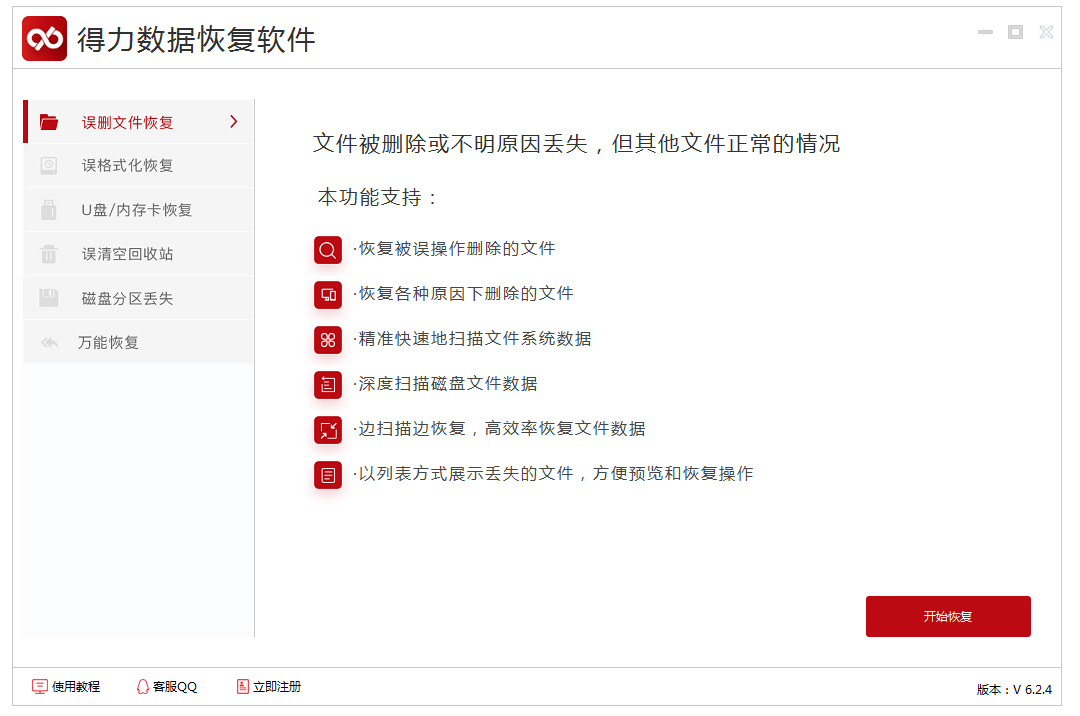
Task: Close the recovery software window
Action: coord(1046,32)
